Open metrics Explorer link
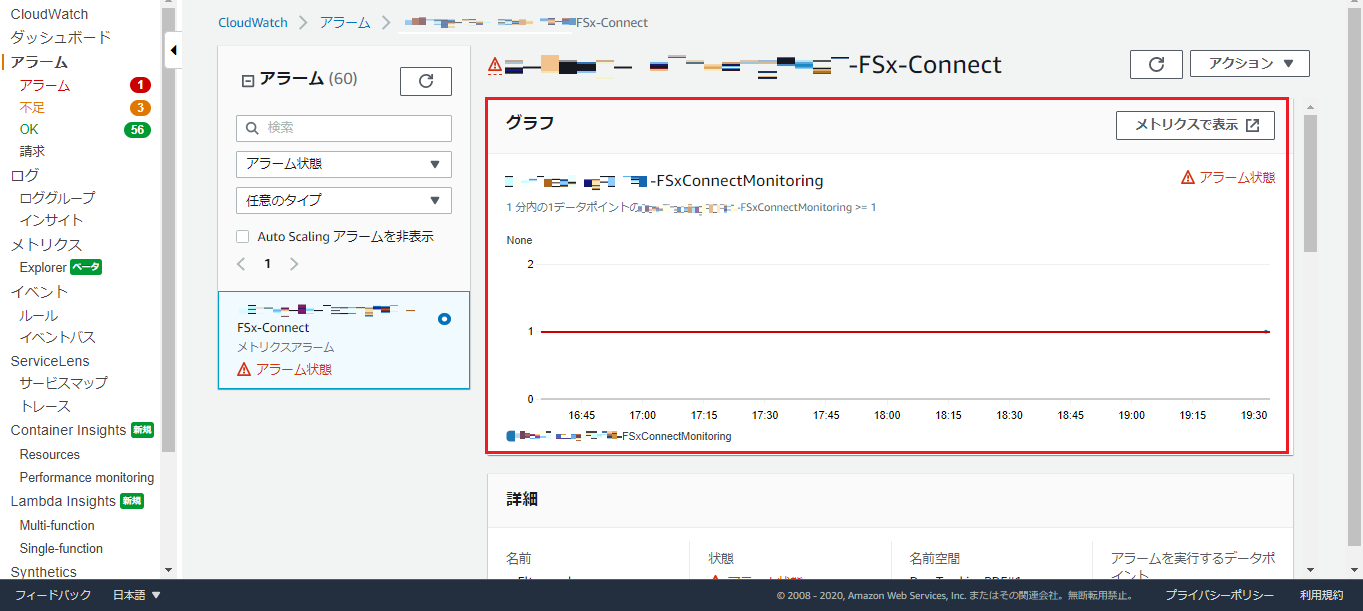The width and height of the screenshot is (1363, 611). (43, 267)
